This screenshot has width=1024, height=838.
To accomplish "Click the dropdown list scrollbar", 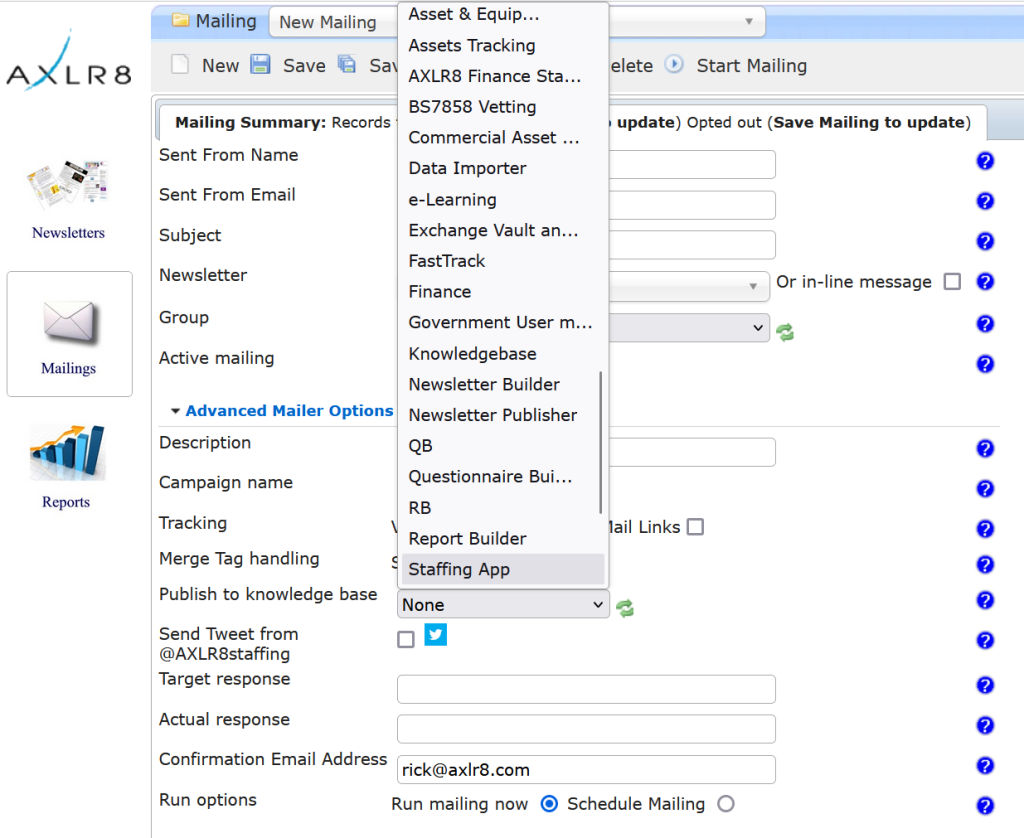I will click(600, 443).
